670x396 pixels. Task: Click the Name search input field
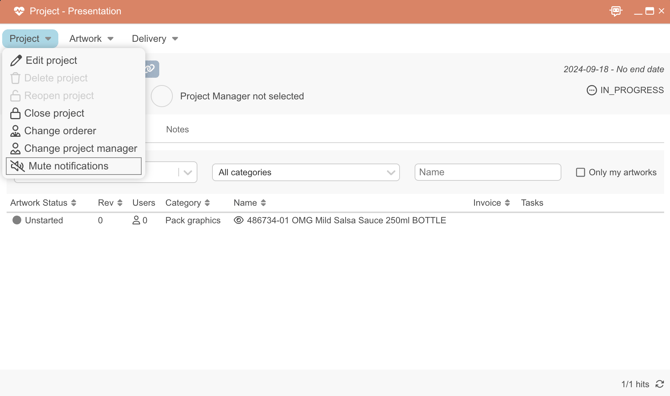[488, 172]
